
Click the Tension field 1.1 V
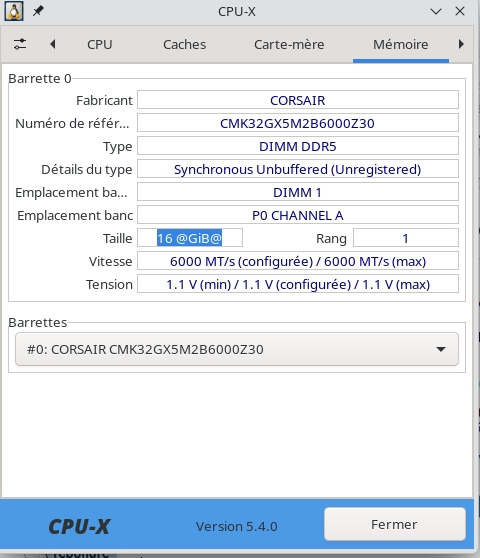(x=298, y=284)
